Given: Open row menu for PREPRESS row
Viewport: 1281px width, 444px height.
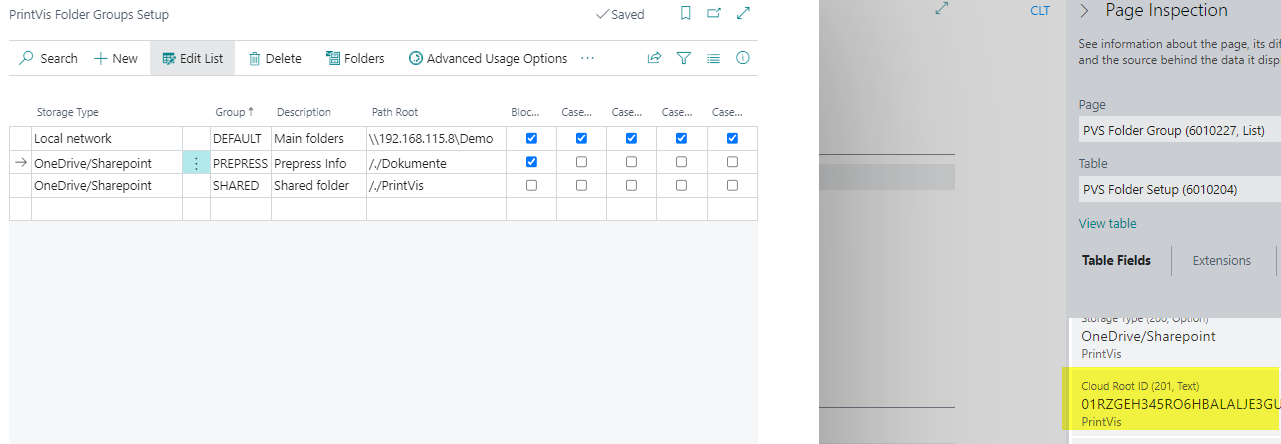Looking at the screenshot, I should click(196, 162).
